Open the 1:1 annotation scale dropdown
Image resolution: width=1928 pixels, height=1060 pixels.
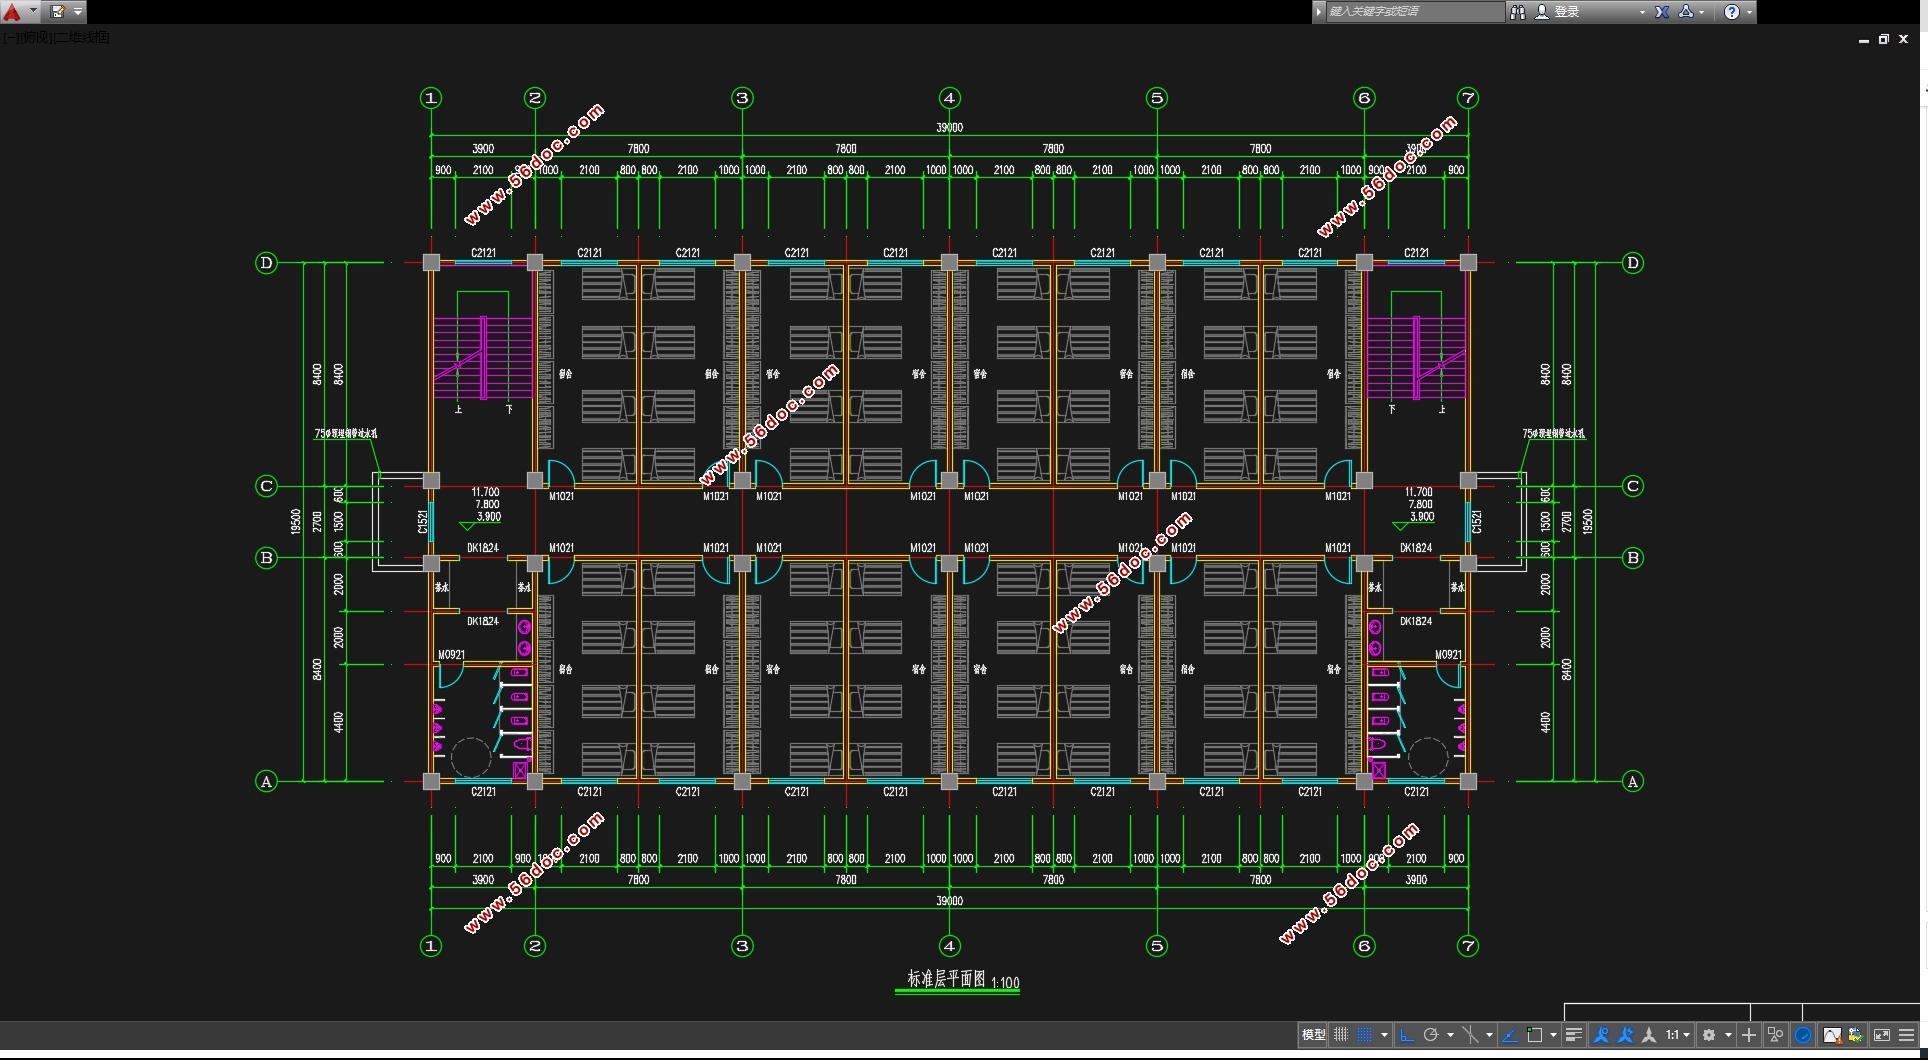(1678, 1035)
